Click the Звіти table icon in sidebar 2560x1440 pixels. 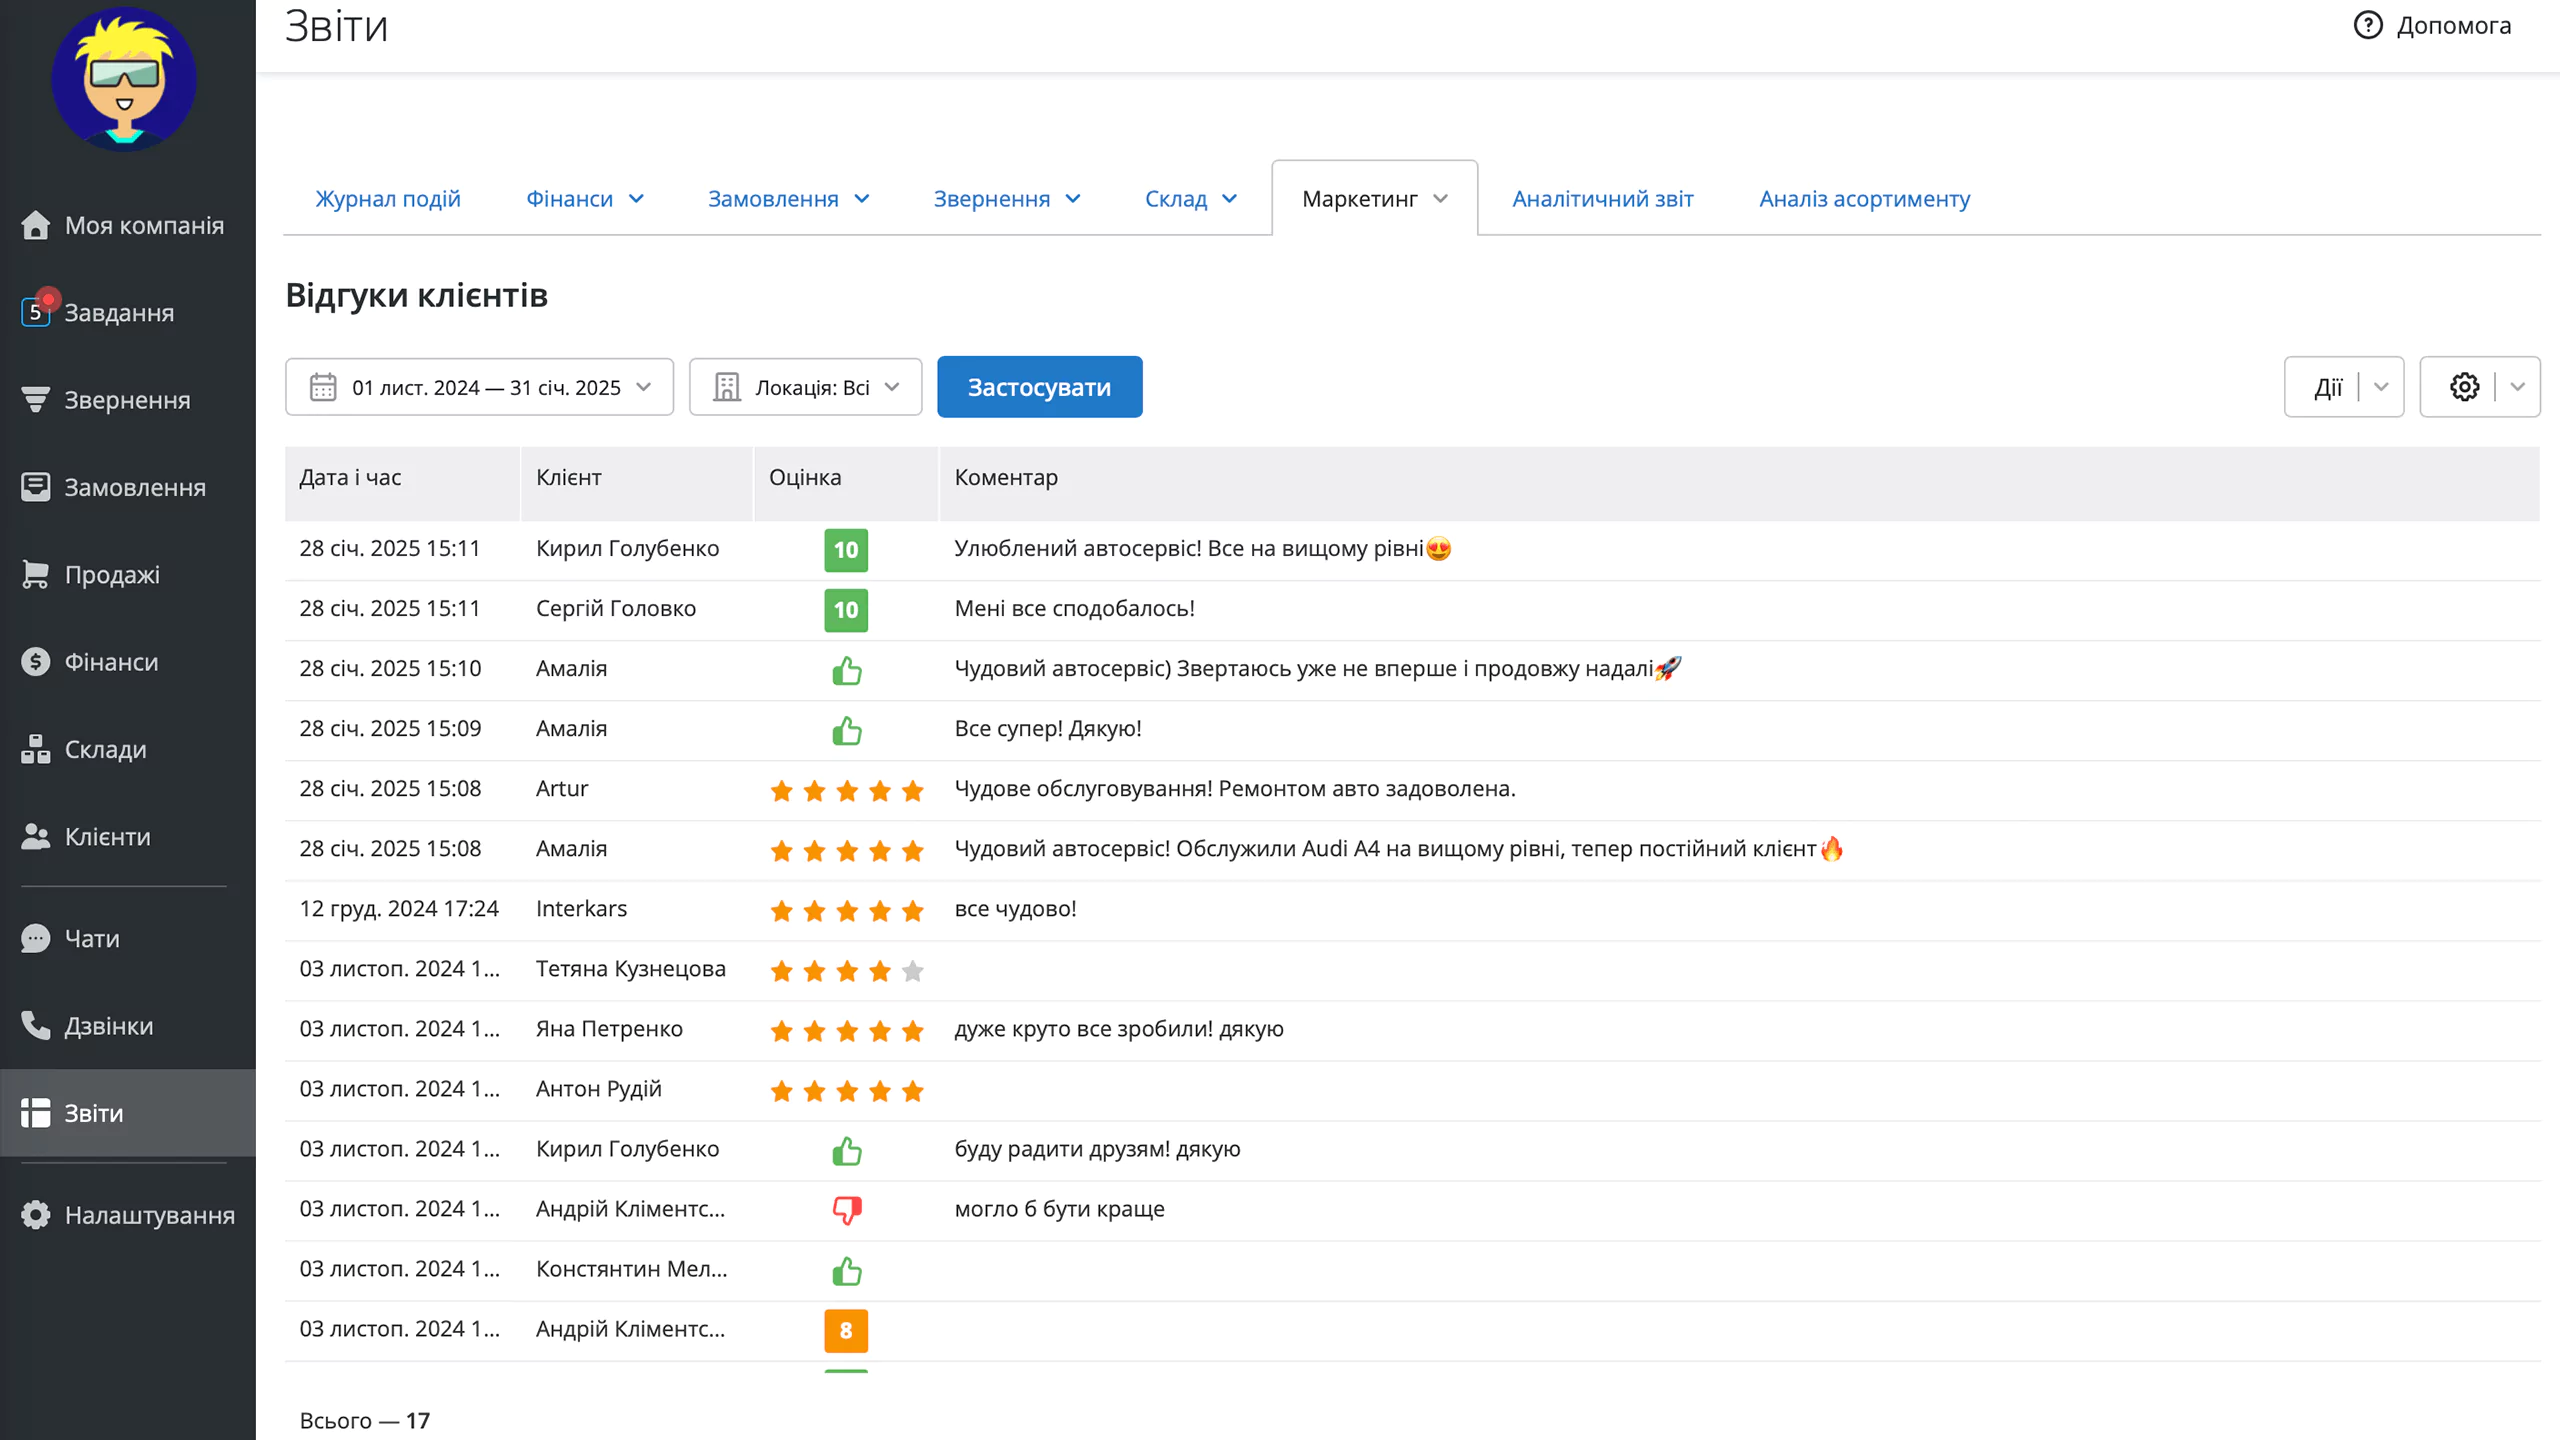point(35,1113)
